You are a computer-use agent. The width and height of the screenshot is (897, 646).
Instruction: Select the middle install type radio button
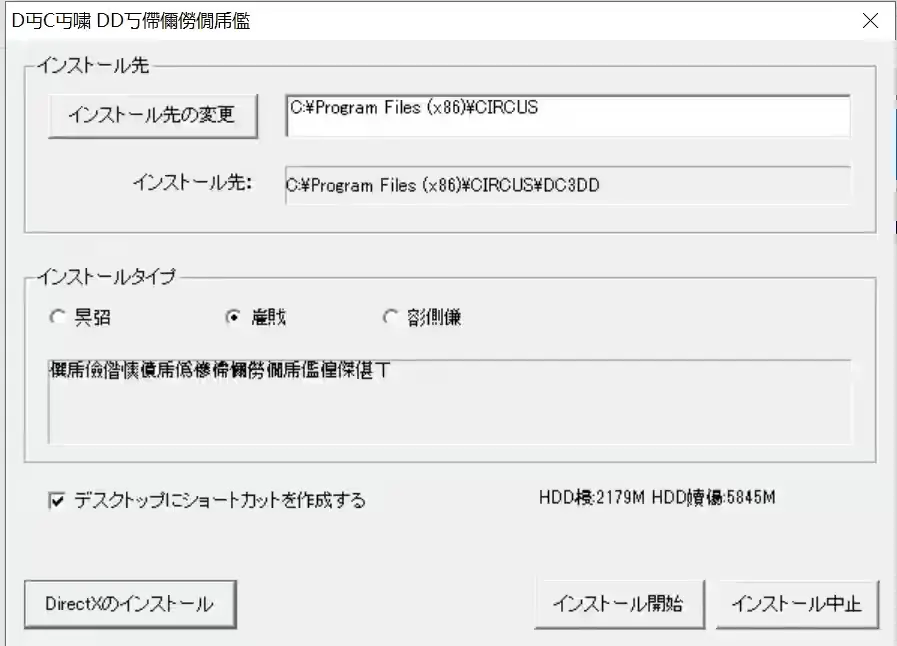point(233,317)
